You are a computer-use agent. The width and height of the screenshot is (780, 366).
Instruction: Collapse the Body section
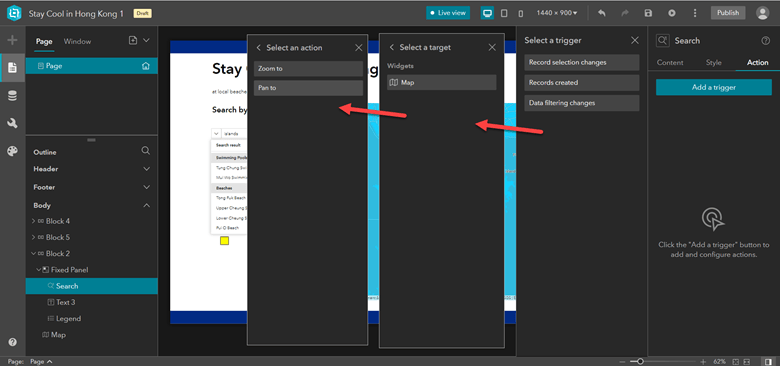point(146,205)
